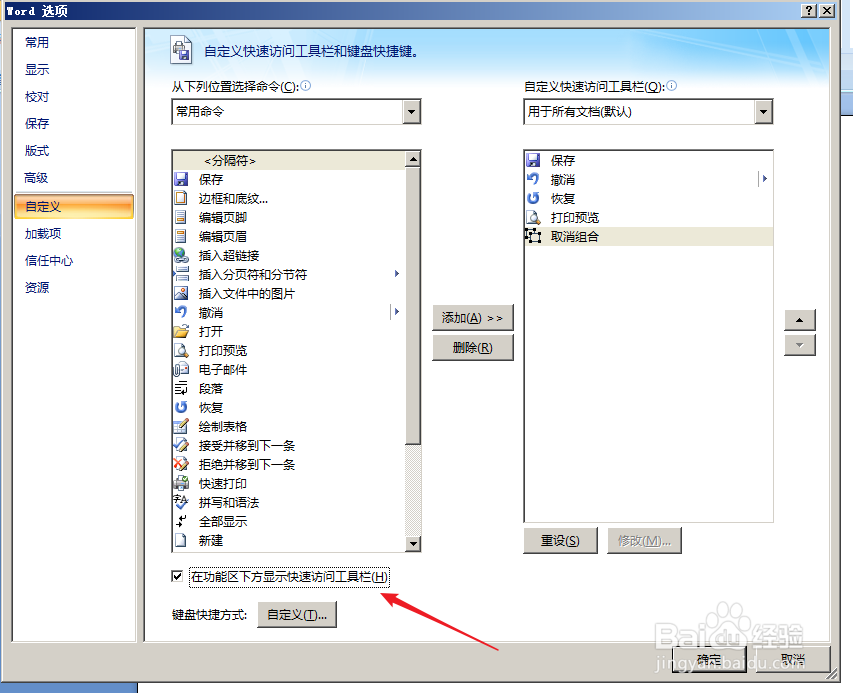The height and width of the screenshot is (693, 853).
Task: Open the 常用命令 command source dropdown
Action: pyautogui.click(x=411, y=112)
